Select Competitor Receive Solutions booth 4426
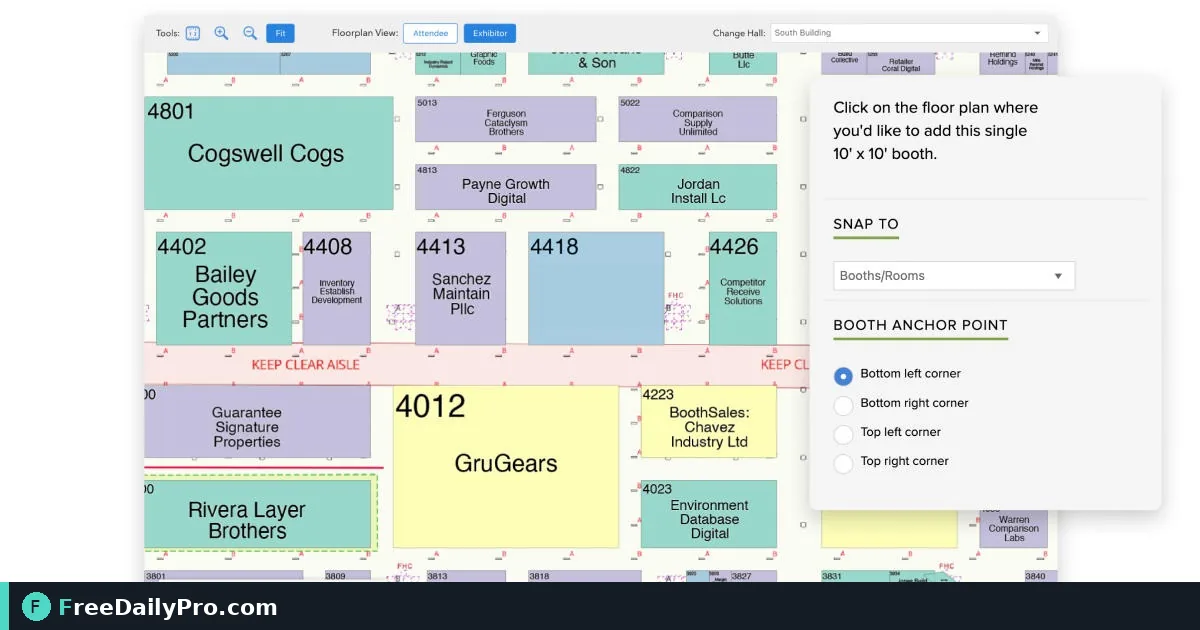Screen dimensions: 1200x630 tap(743, 289)
